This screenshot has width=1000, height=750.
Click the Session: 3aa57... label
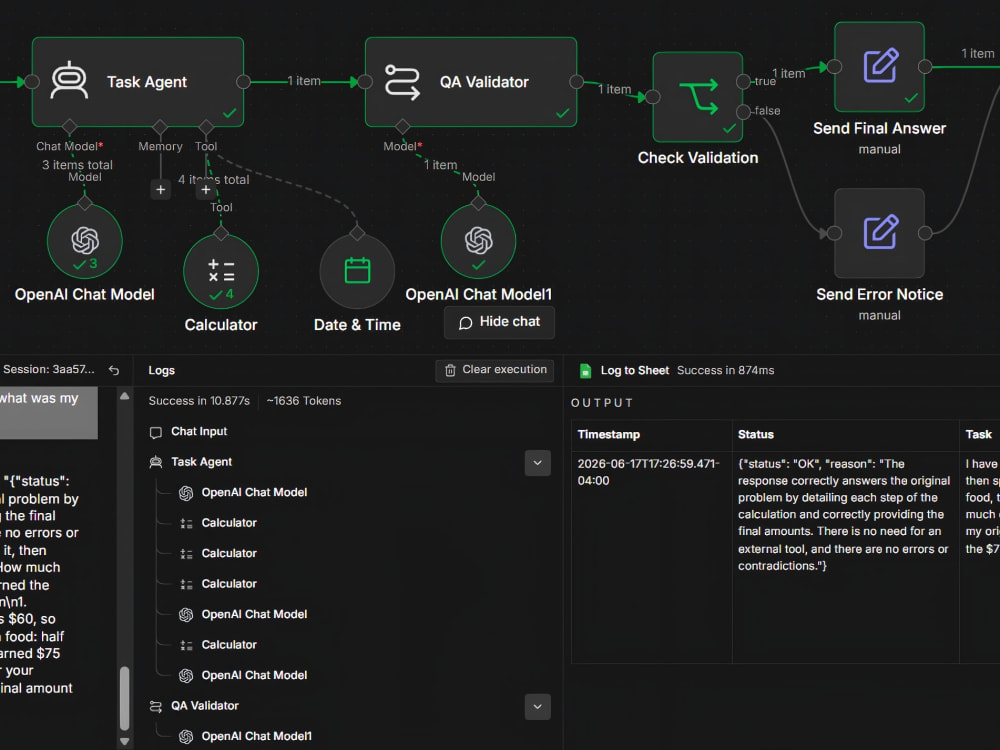(x=48, y=369)
